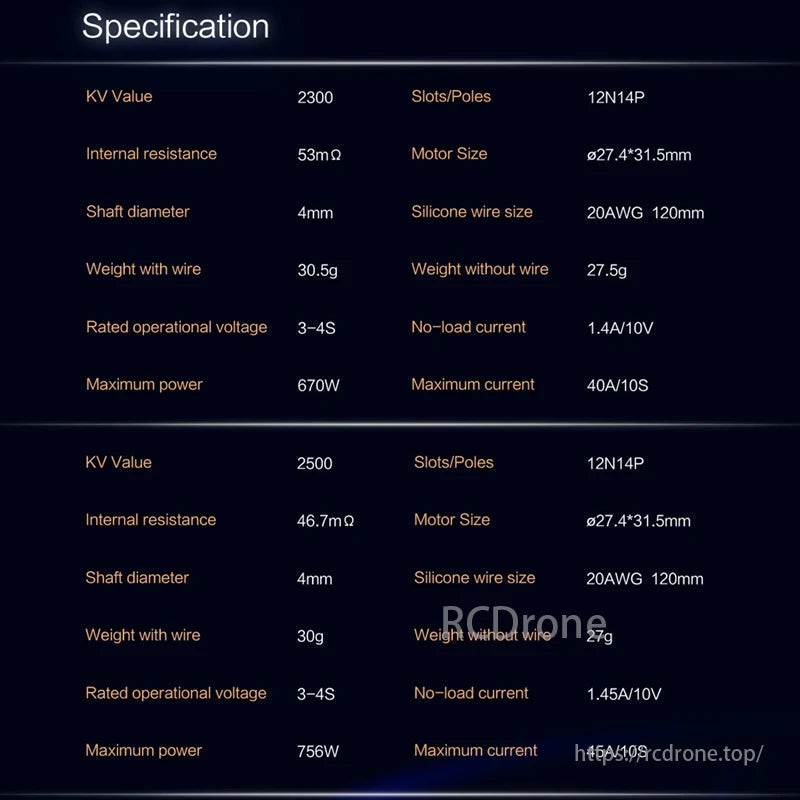The image size is (800, 800).
Task: Click Maximum power label beside 670W
Action: [144, 385]
